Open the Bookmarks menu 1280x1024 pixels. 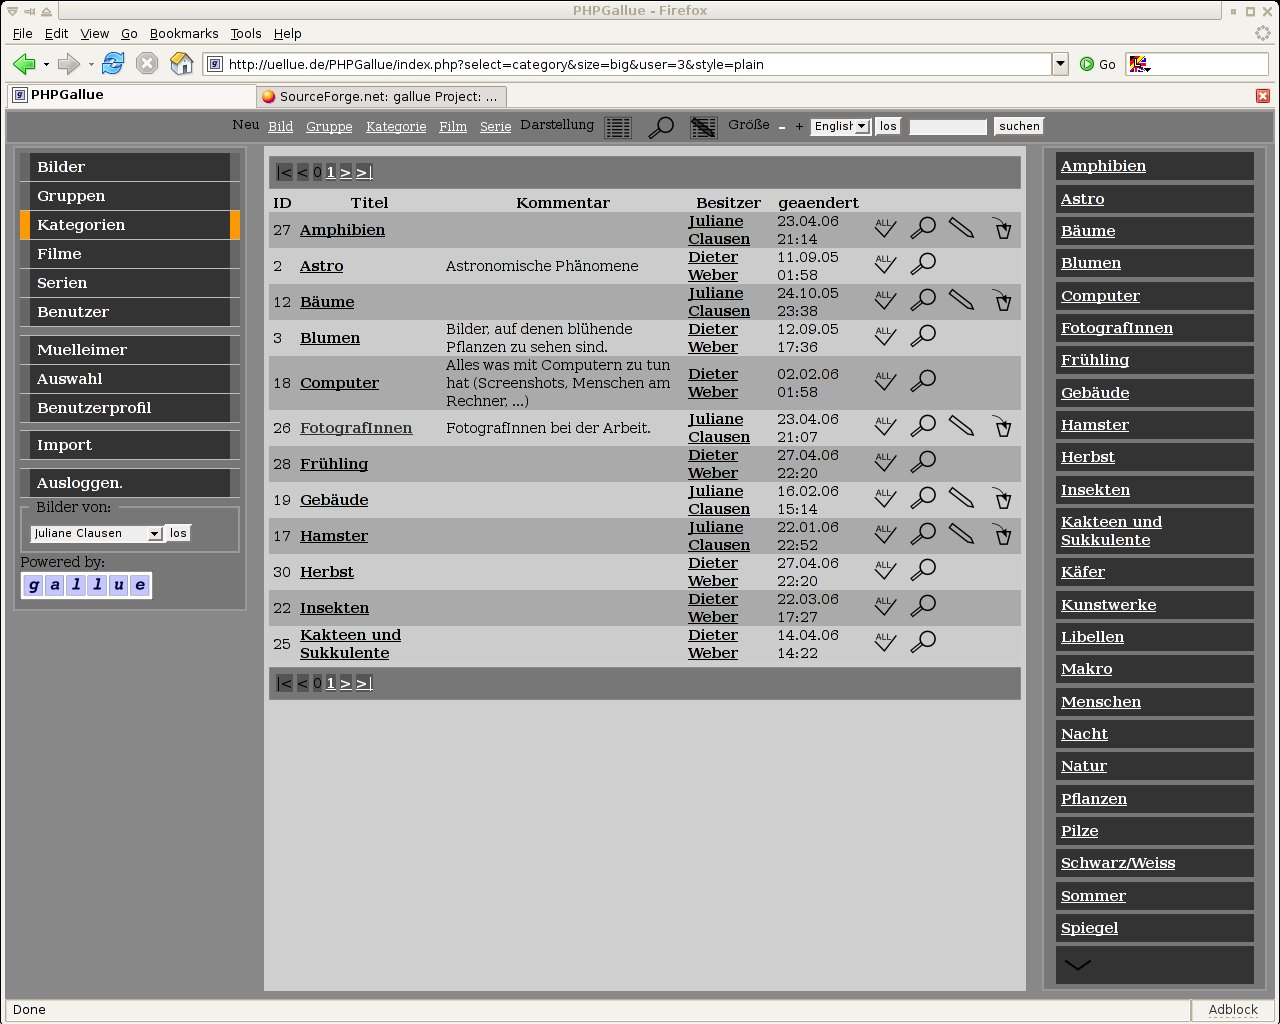184,33
